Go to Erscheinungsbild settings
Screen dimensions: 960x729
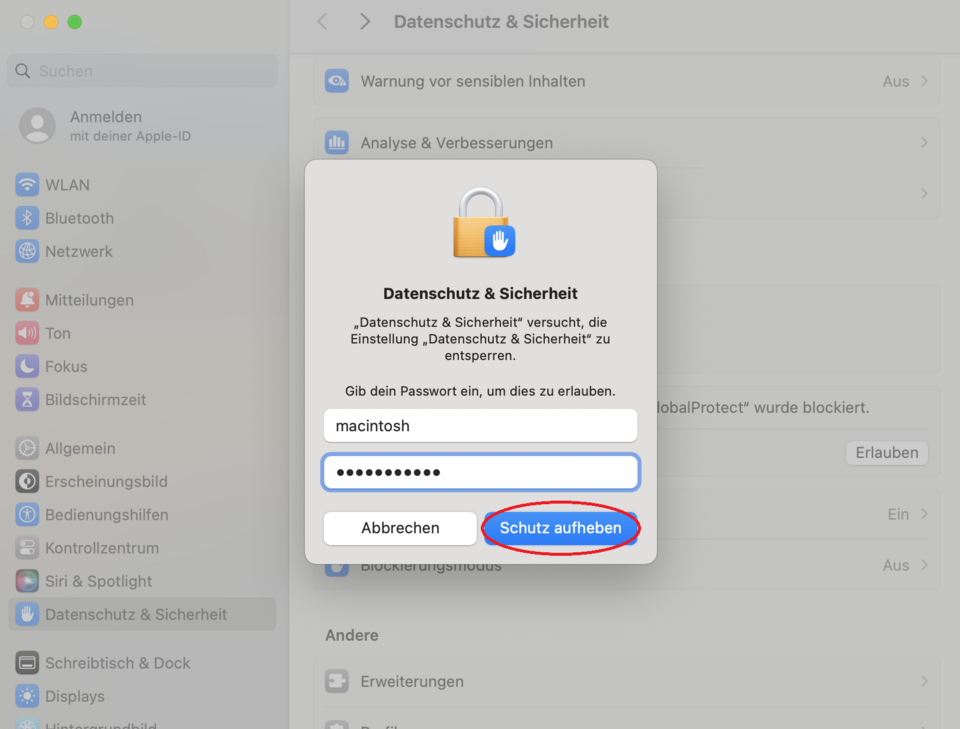pos(106,482)
